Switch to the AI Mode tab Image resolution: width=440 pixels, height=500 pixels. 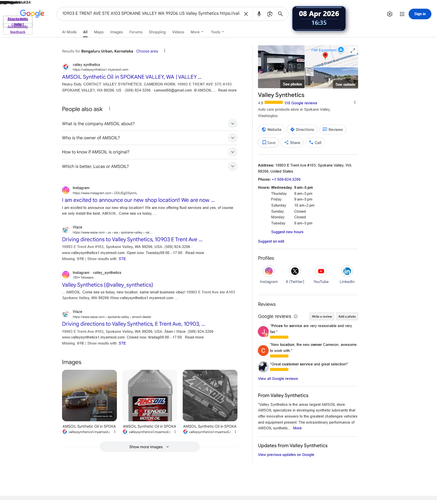[x=69, y=32]
